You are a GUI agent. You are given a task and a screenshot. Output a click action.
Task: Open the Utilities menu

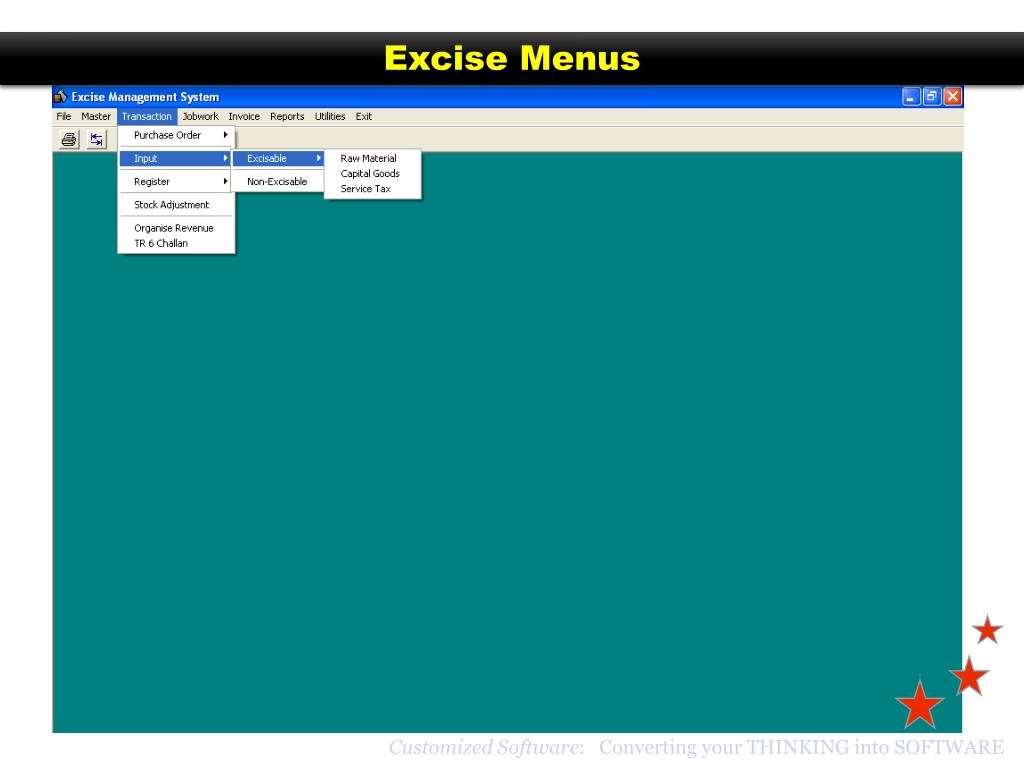pyautogui.click(x=330, y=116)
